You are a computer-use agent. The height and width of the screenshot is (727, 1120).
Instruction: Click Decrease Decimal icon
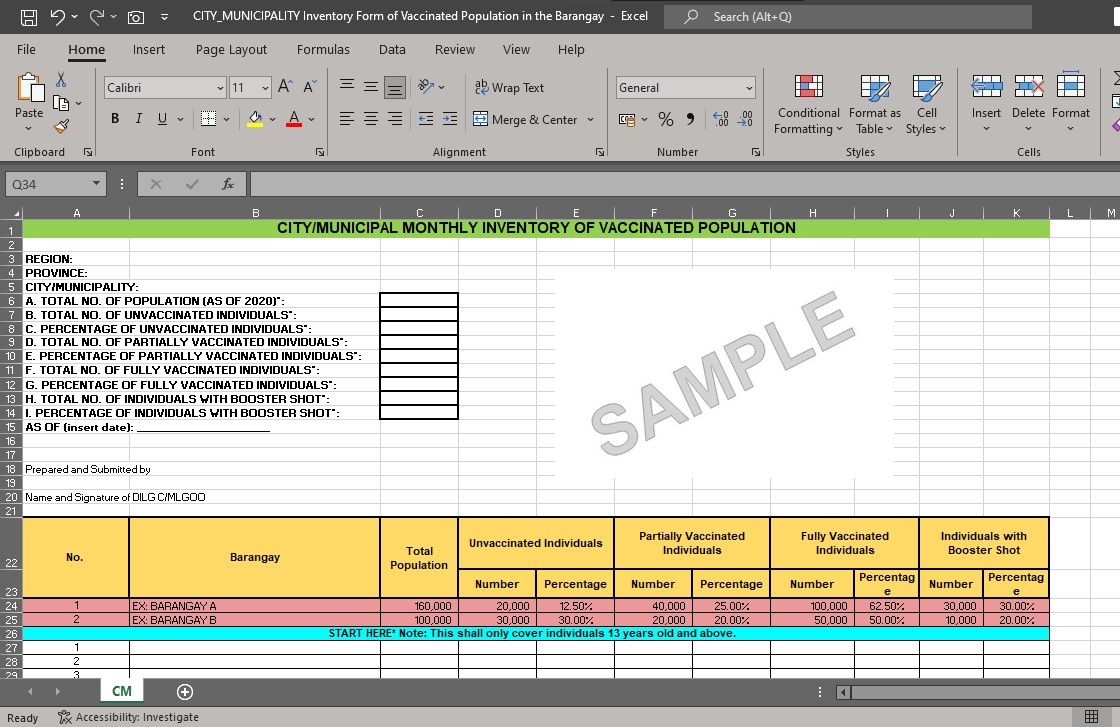click(745, 119)
